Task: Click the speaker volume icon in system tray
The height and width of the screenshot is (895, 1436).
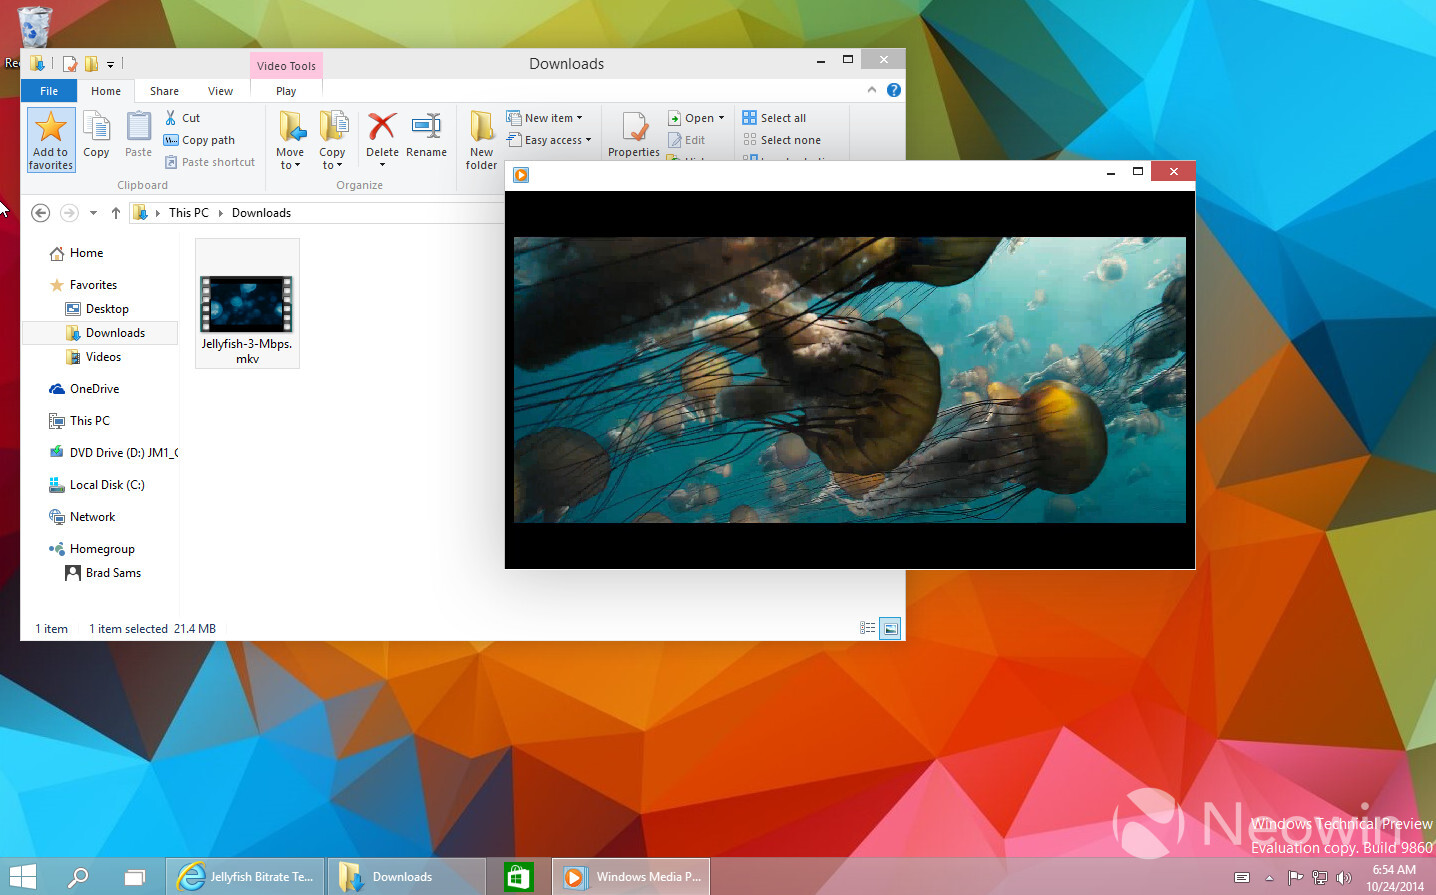Action: (x=1345, y=876)
